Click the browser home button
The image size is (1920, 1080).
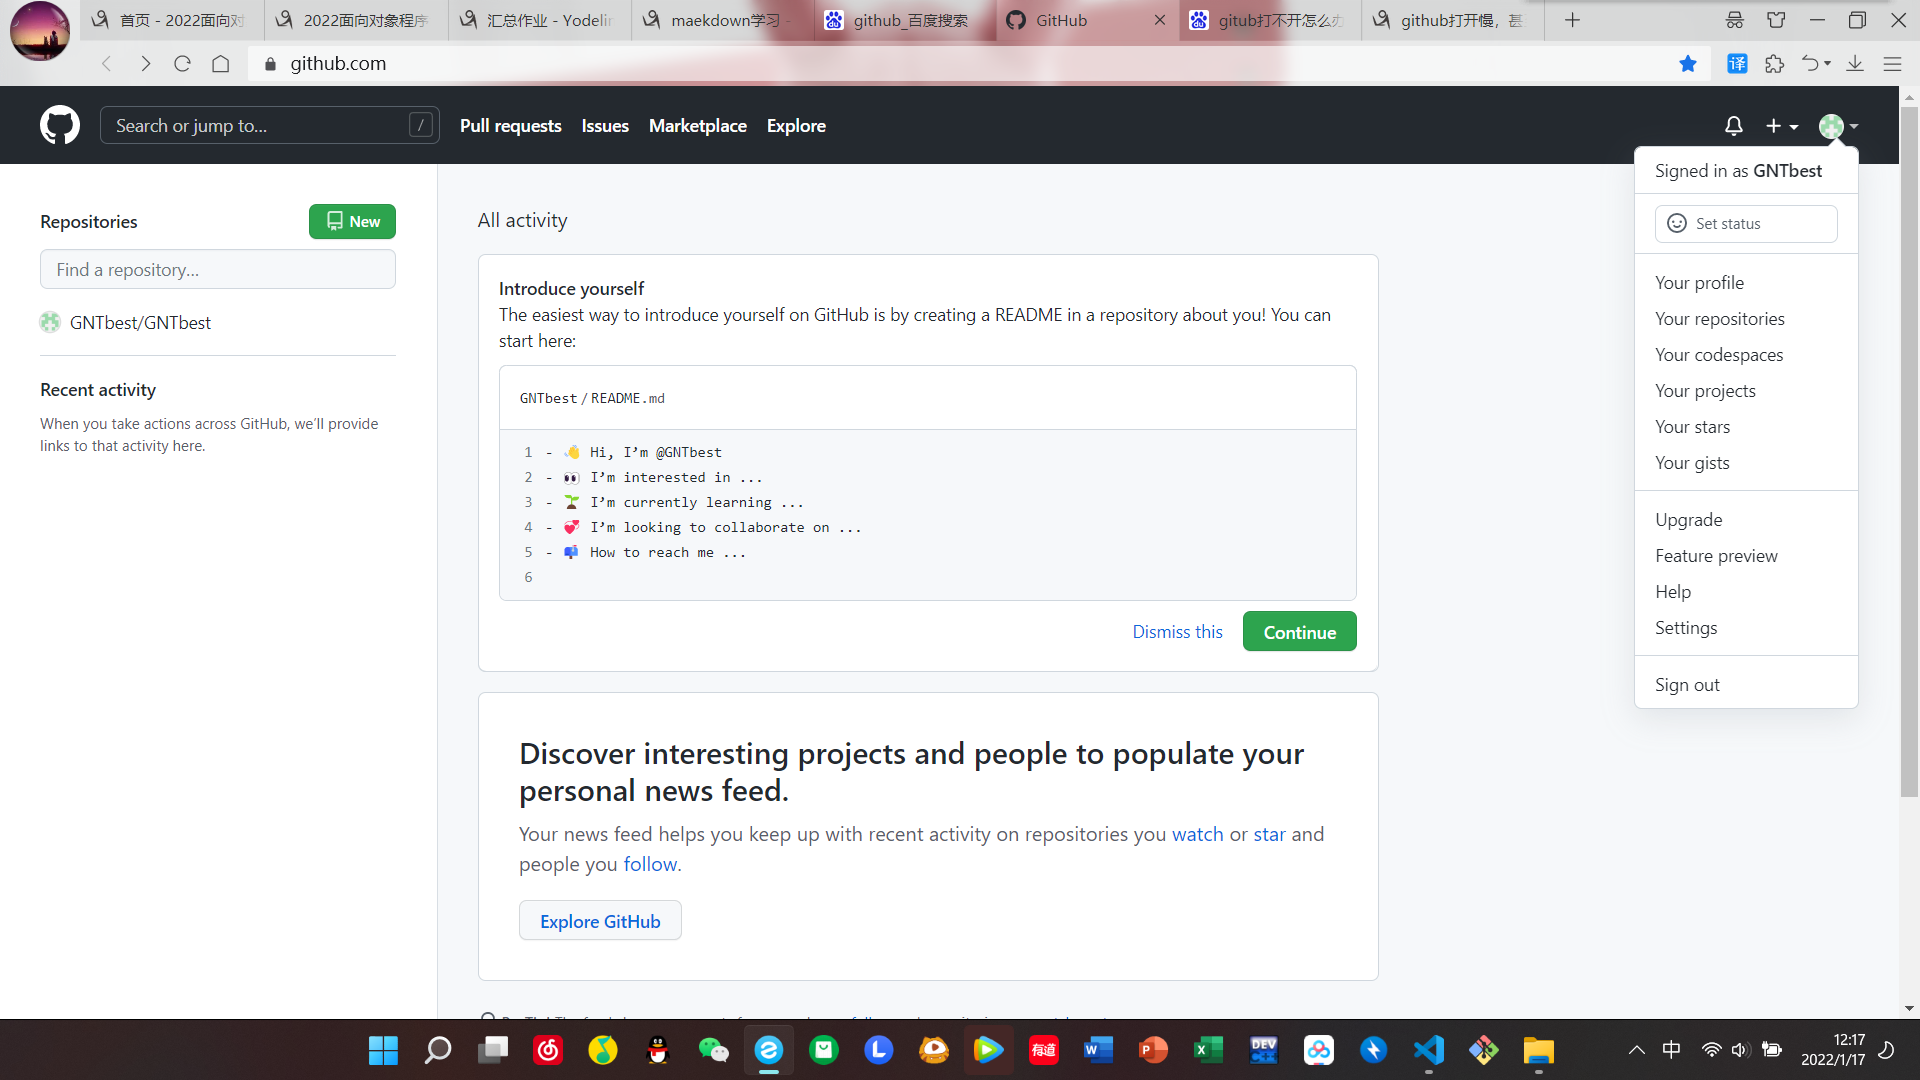[221, 64]
